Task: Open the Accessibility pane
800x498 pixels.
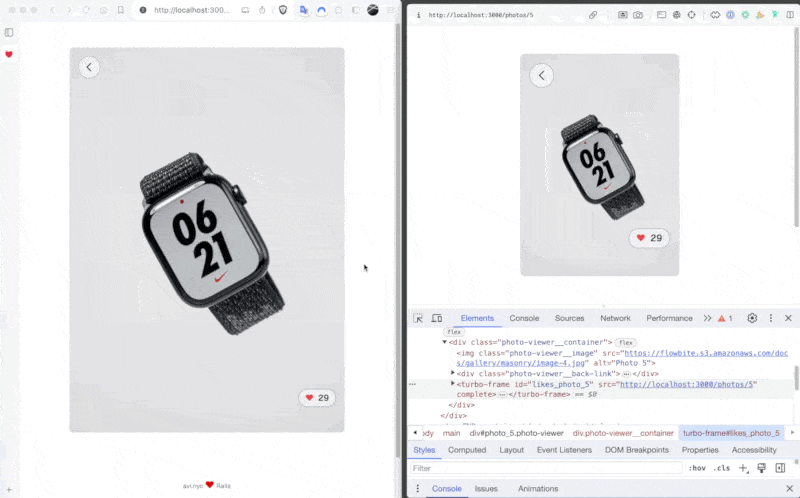Action: (x=754, y=450)
